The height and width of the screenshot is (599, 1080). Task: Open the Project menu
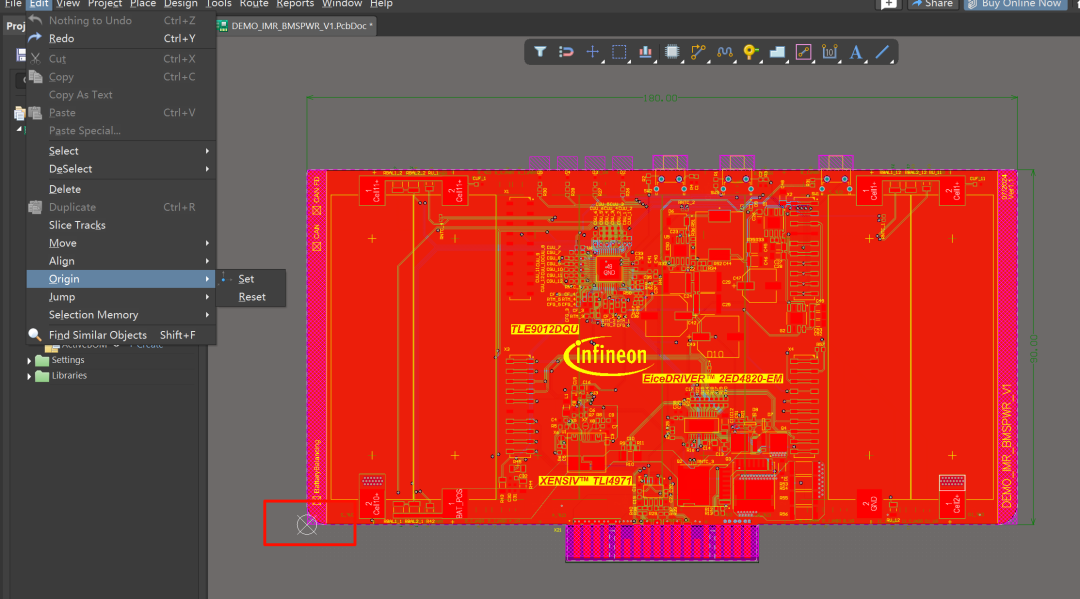coord(105,3)
